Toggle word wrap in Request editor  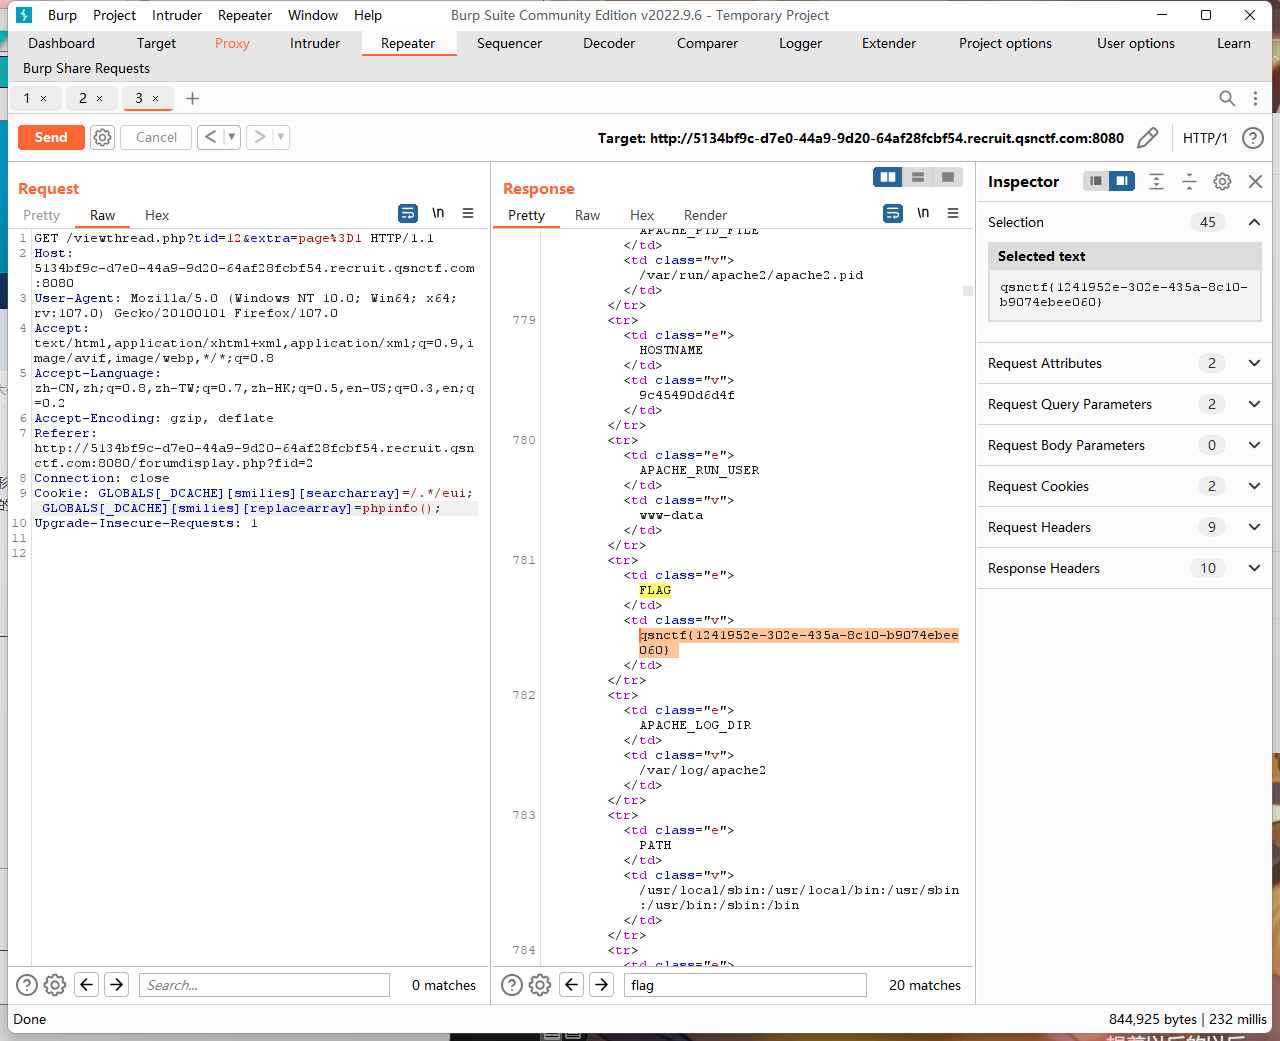[x=408, y=213]
